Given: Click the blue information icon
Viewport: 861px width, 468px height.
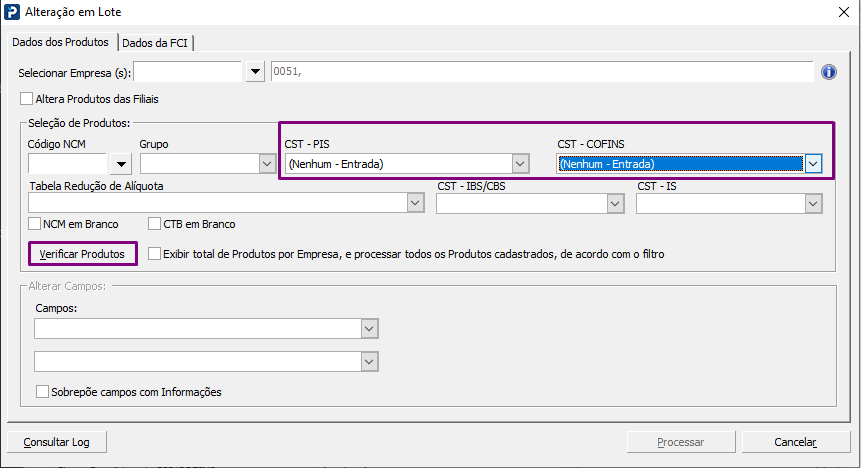Looking at the screenshot, I should click(828, 72).
